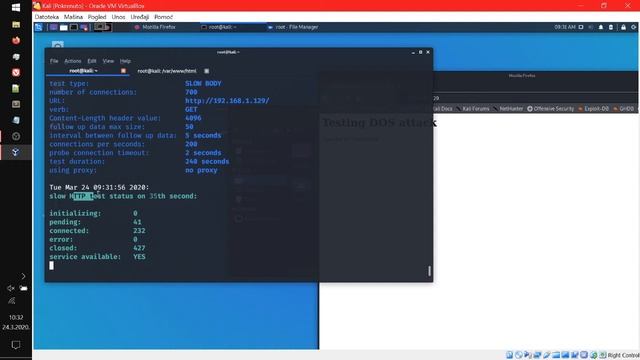The height and width of the screenshot is (360, 640).
Task: Click the purple show-desktop icon in Kali panel
Action: click(53, 27)
